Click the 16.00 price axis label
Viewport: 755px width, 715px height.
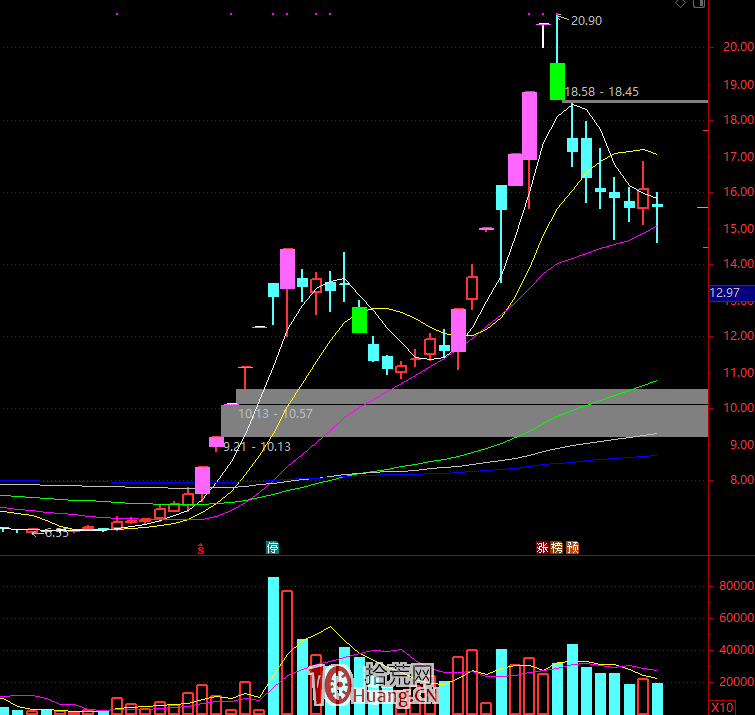(738, 192)
